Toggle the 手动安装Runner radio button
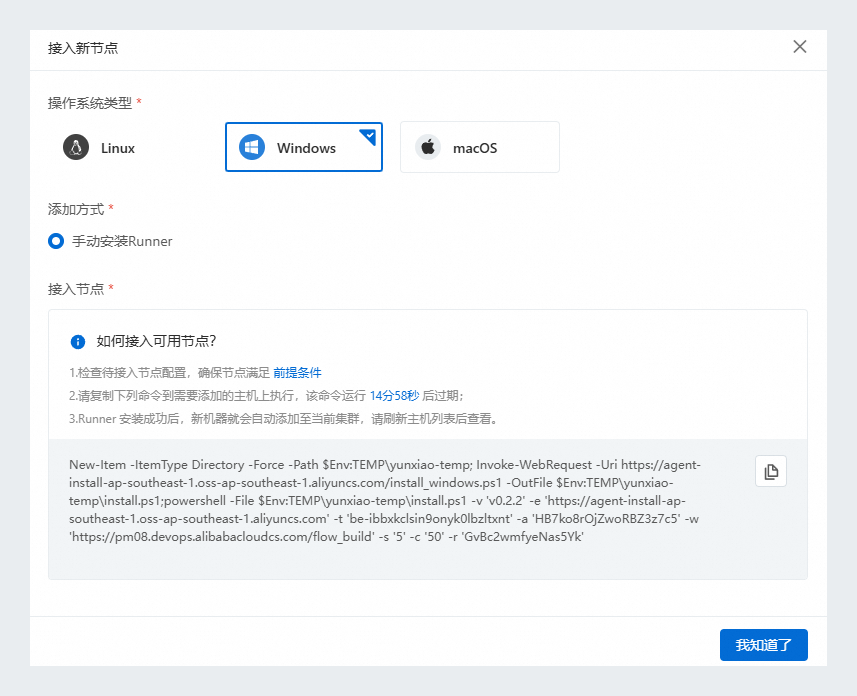 tap(56, 241)
